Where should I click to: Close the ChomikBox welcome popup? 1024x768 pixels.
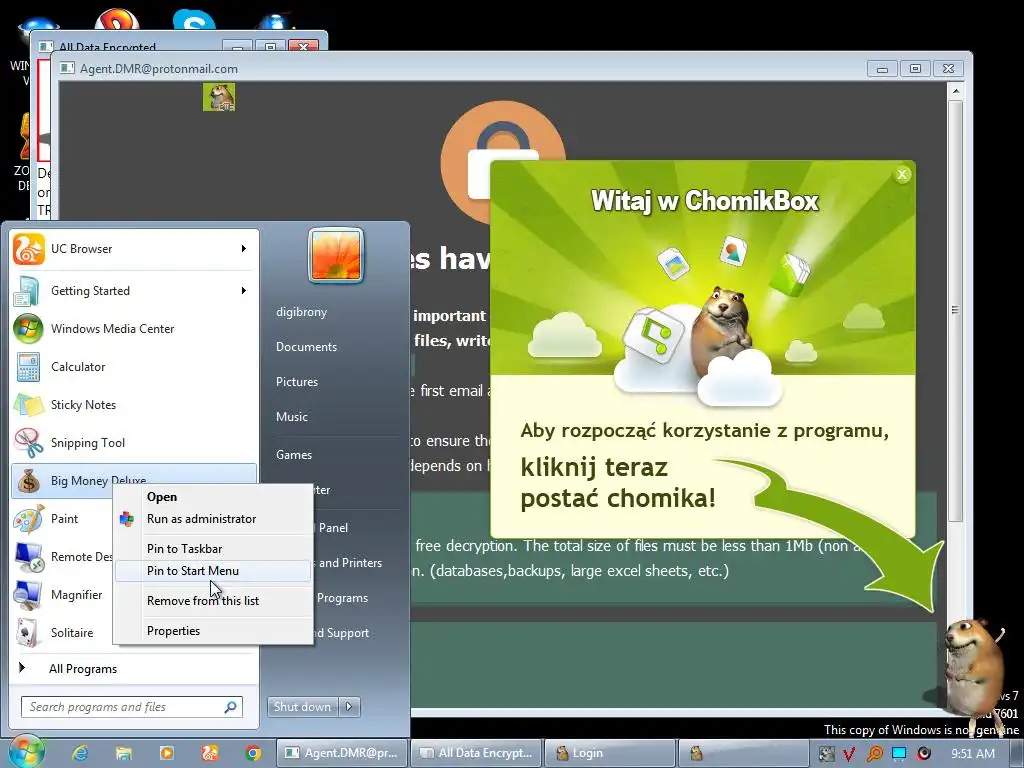903,174
